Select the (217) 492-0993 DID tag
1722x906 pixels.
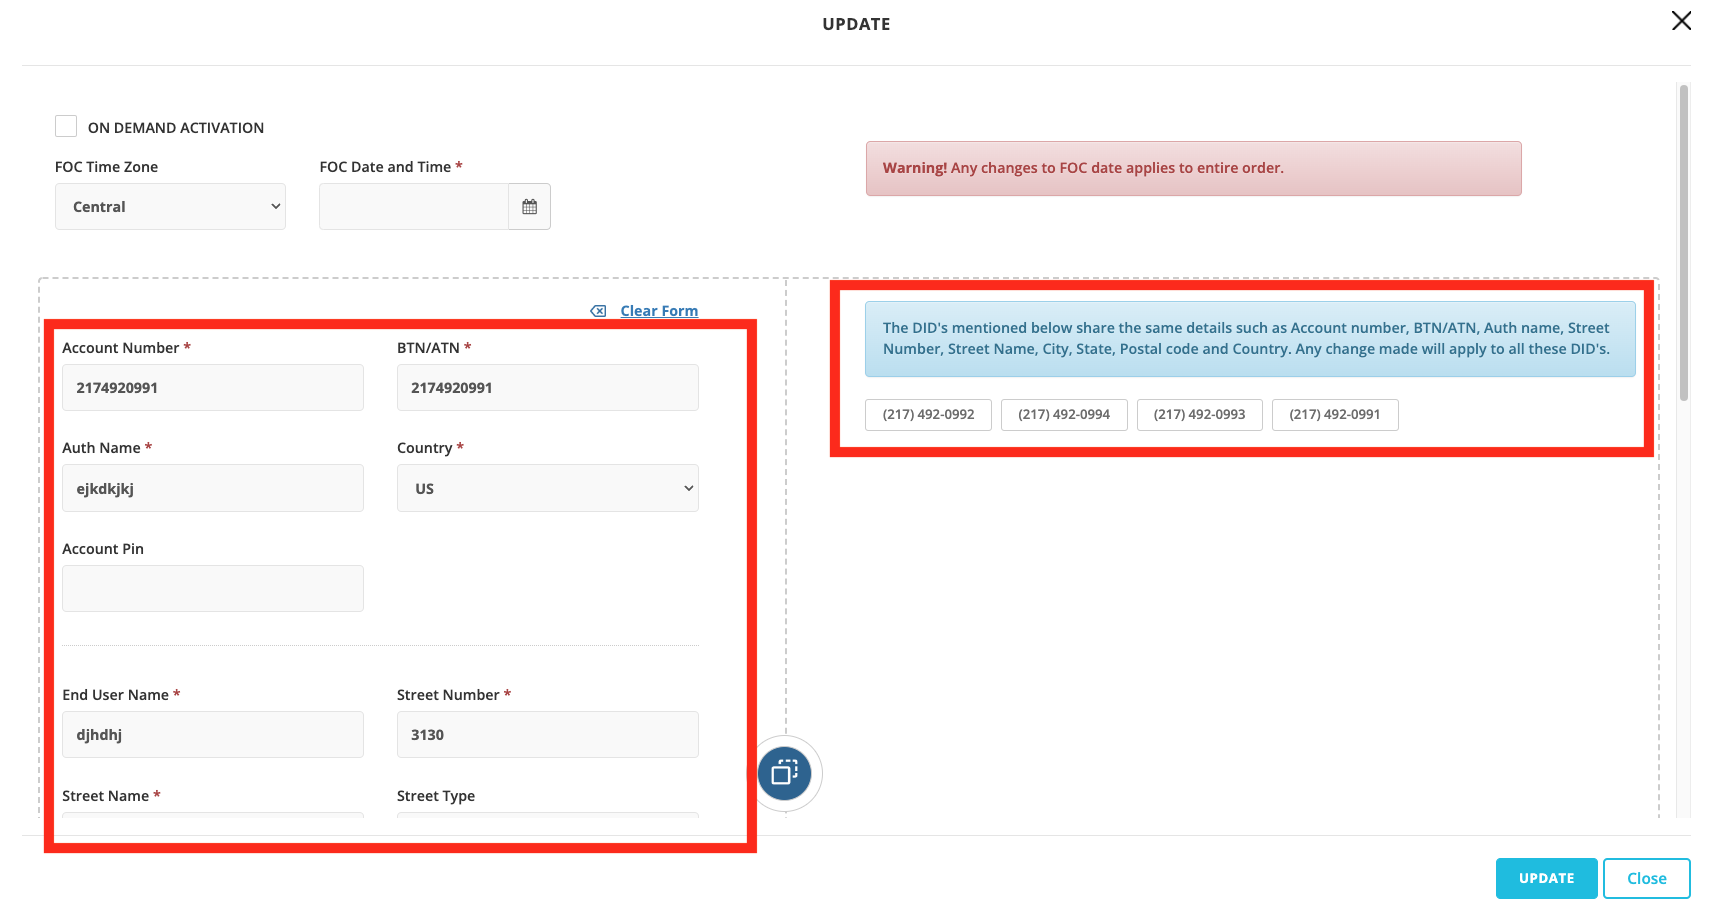point(1199,414)
